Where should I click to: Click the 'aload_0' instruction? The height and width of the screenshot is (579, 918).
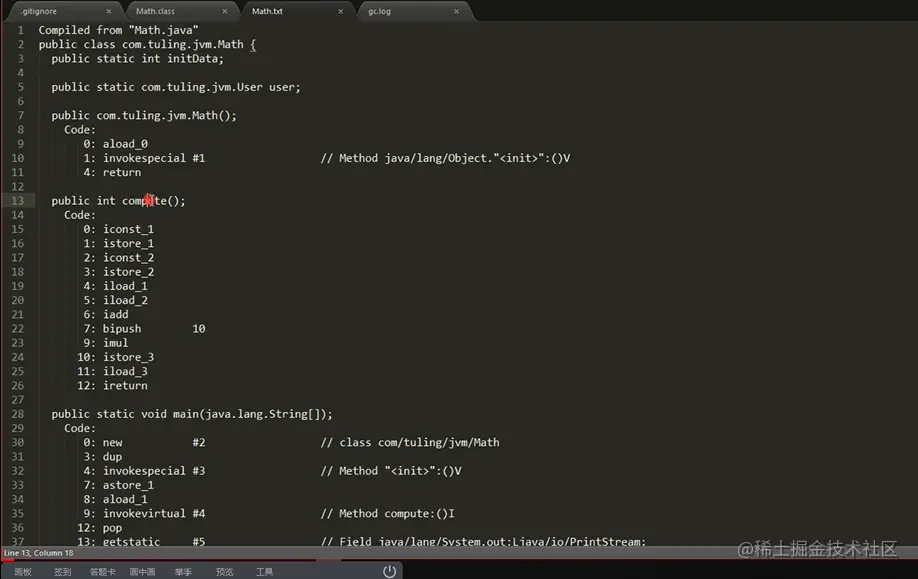click(x=125, y=144)
